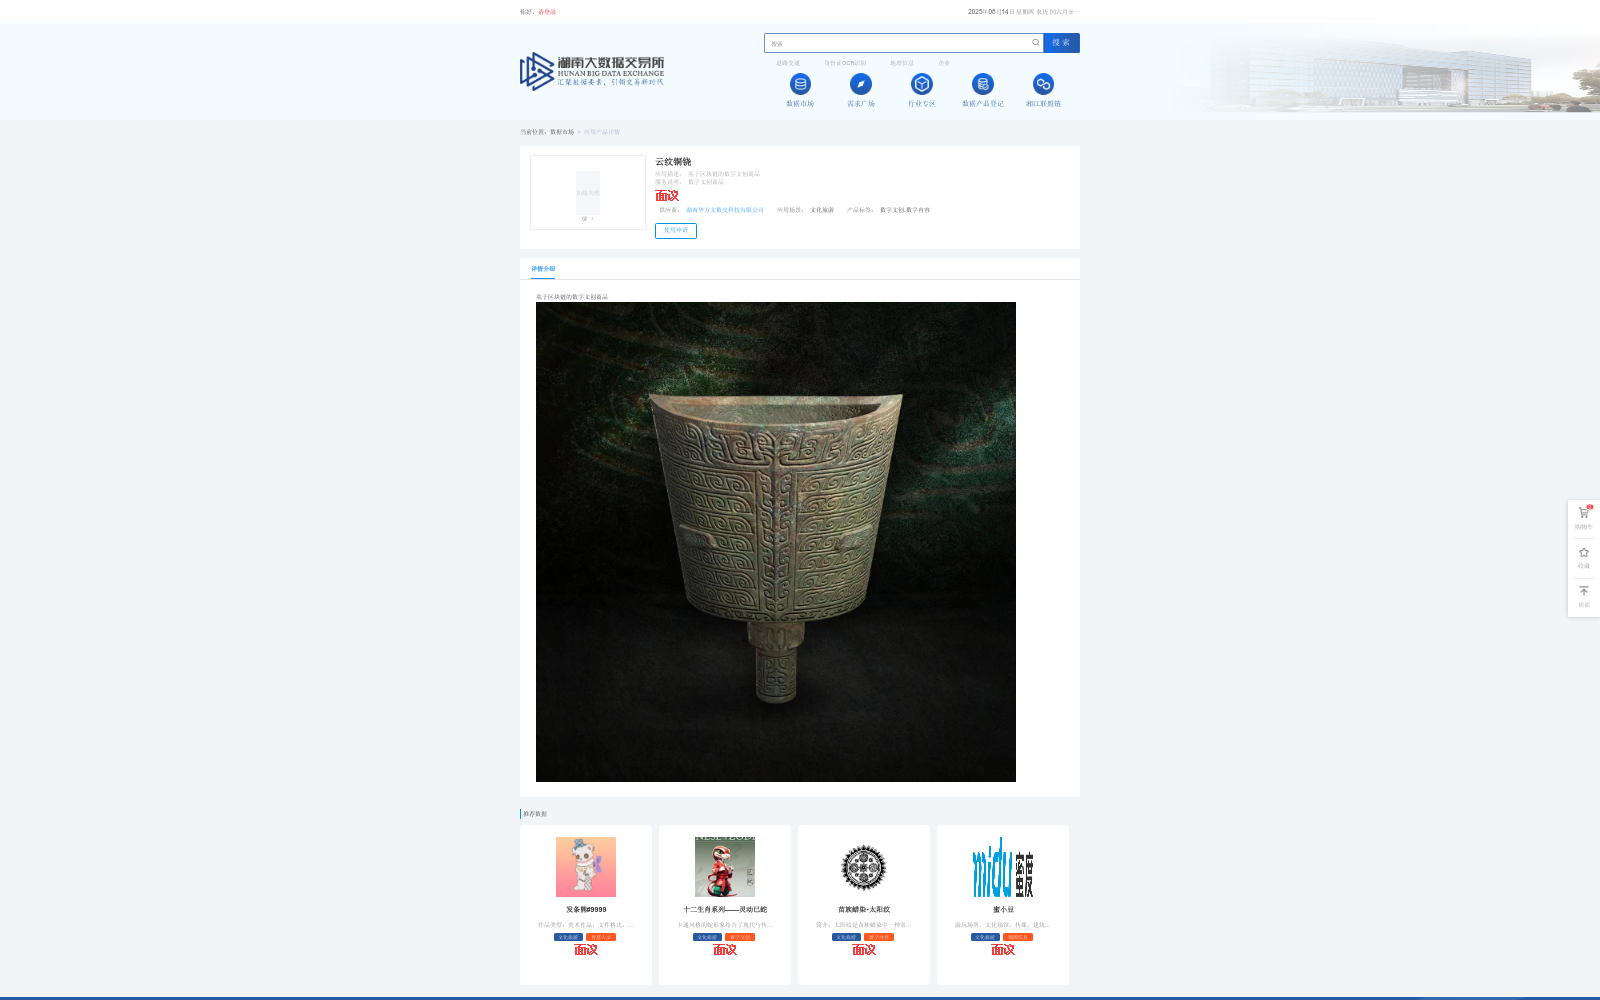The image size is (1600, 1000).
Task: Click orange tag on 苗族蜡染-太阳纹 card
Action: tap(879, 937)
